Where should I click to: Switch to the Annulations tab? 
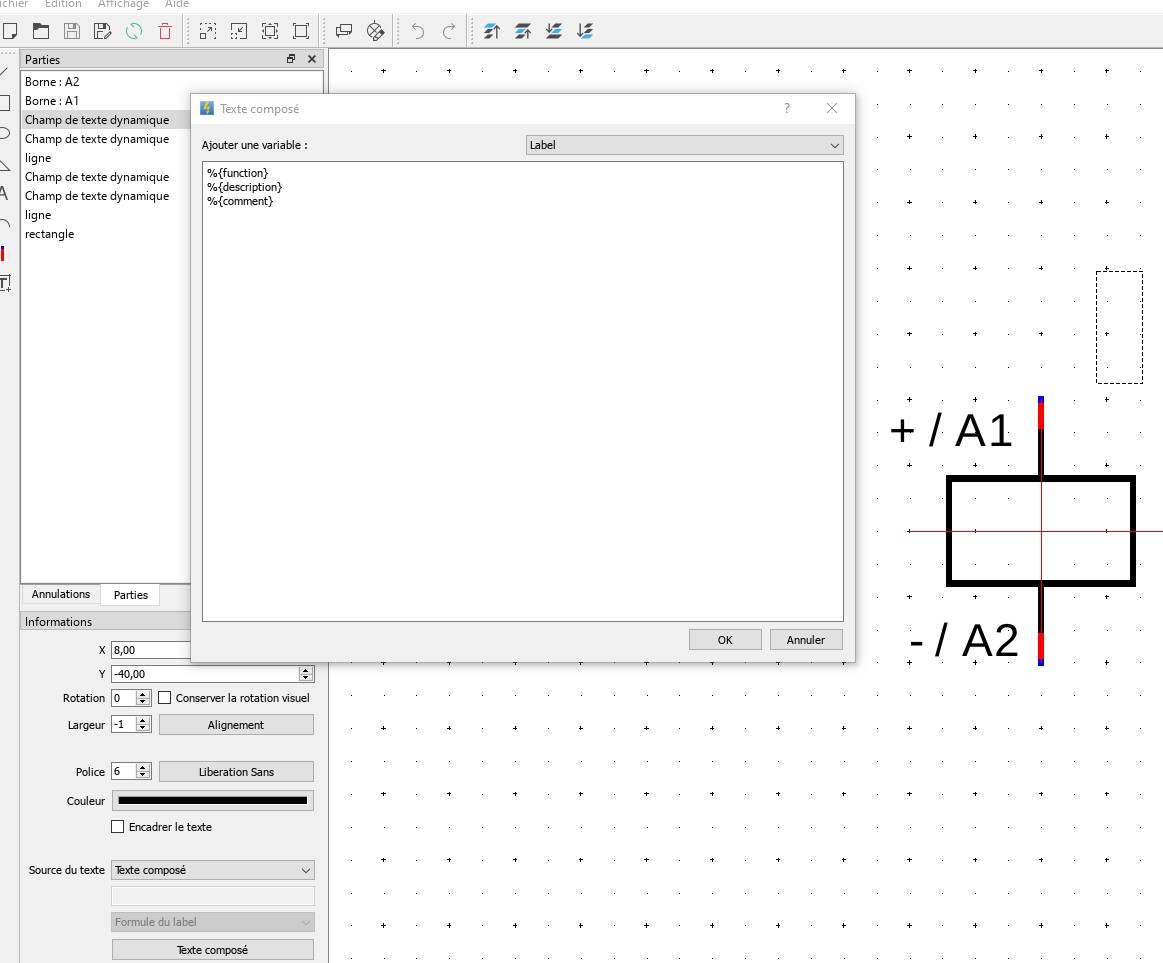(x=61, y=594)
